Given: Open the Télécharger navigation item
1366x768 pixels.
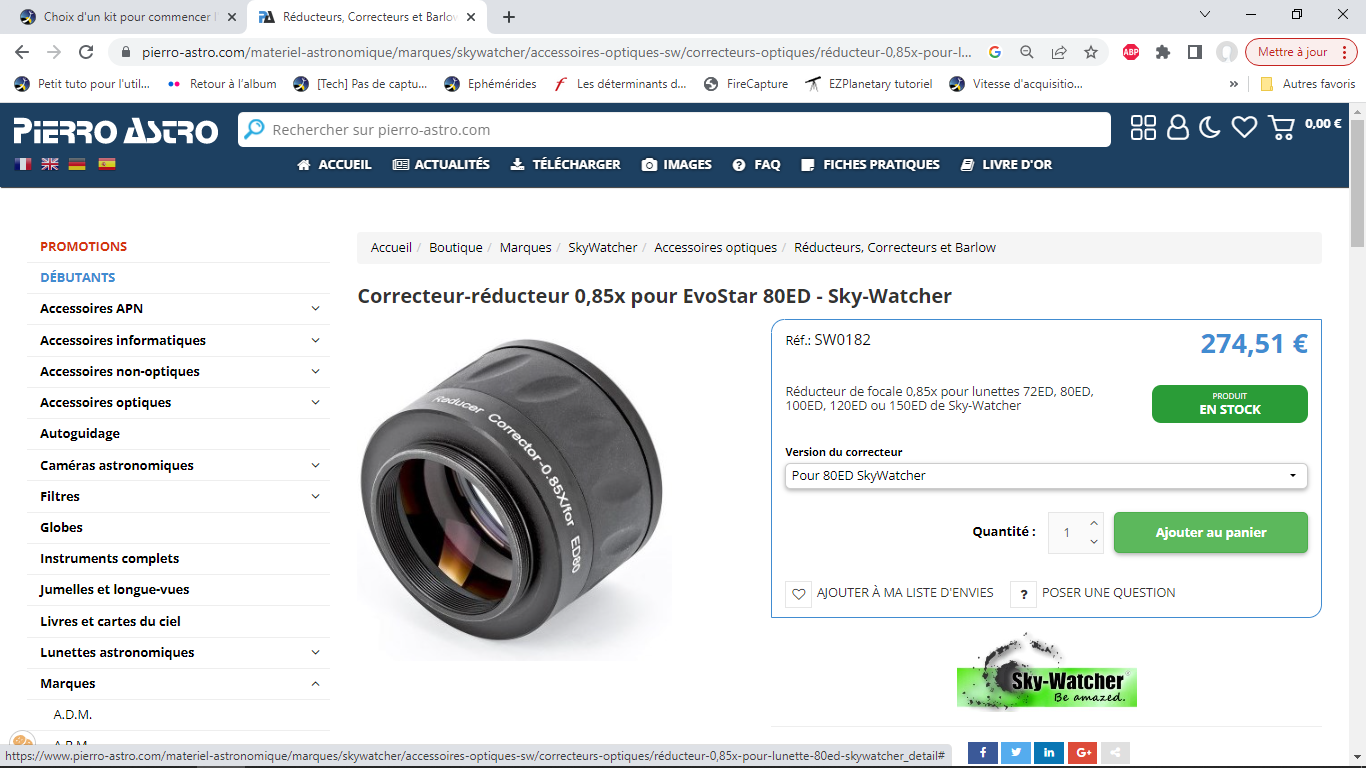Looking at the screenshot, I should [565, 165].
